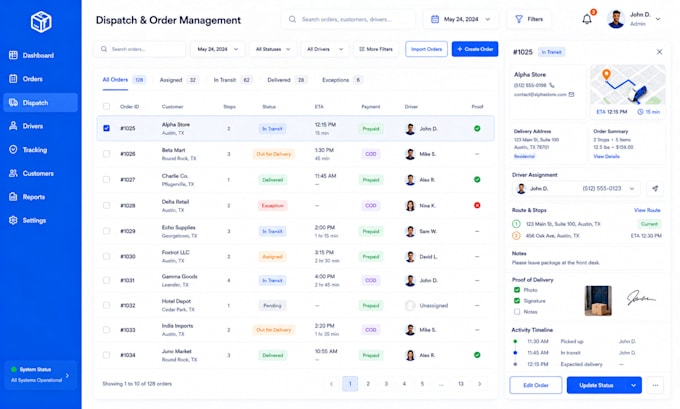The image size is (680, 409).
Task: Open the All Drivers dropdown
Action: point(325,49)
